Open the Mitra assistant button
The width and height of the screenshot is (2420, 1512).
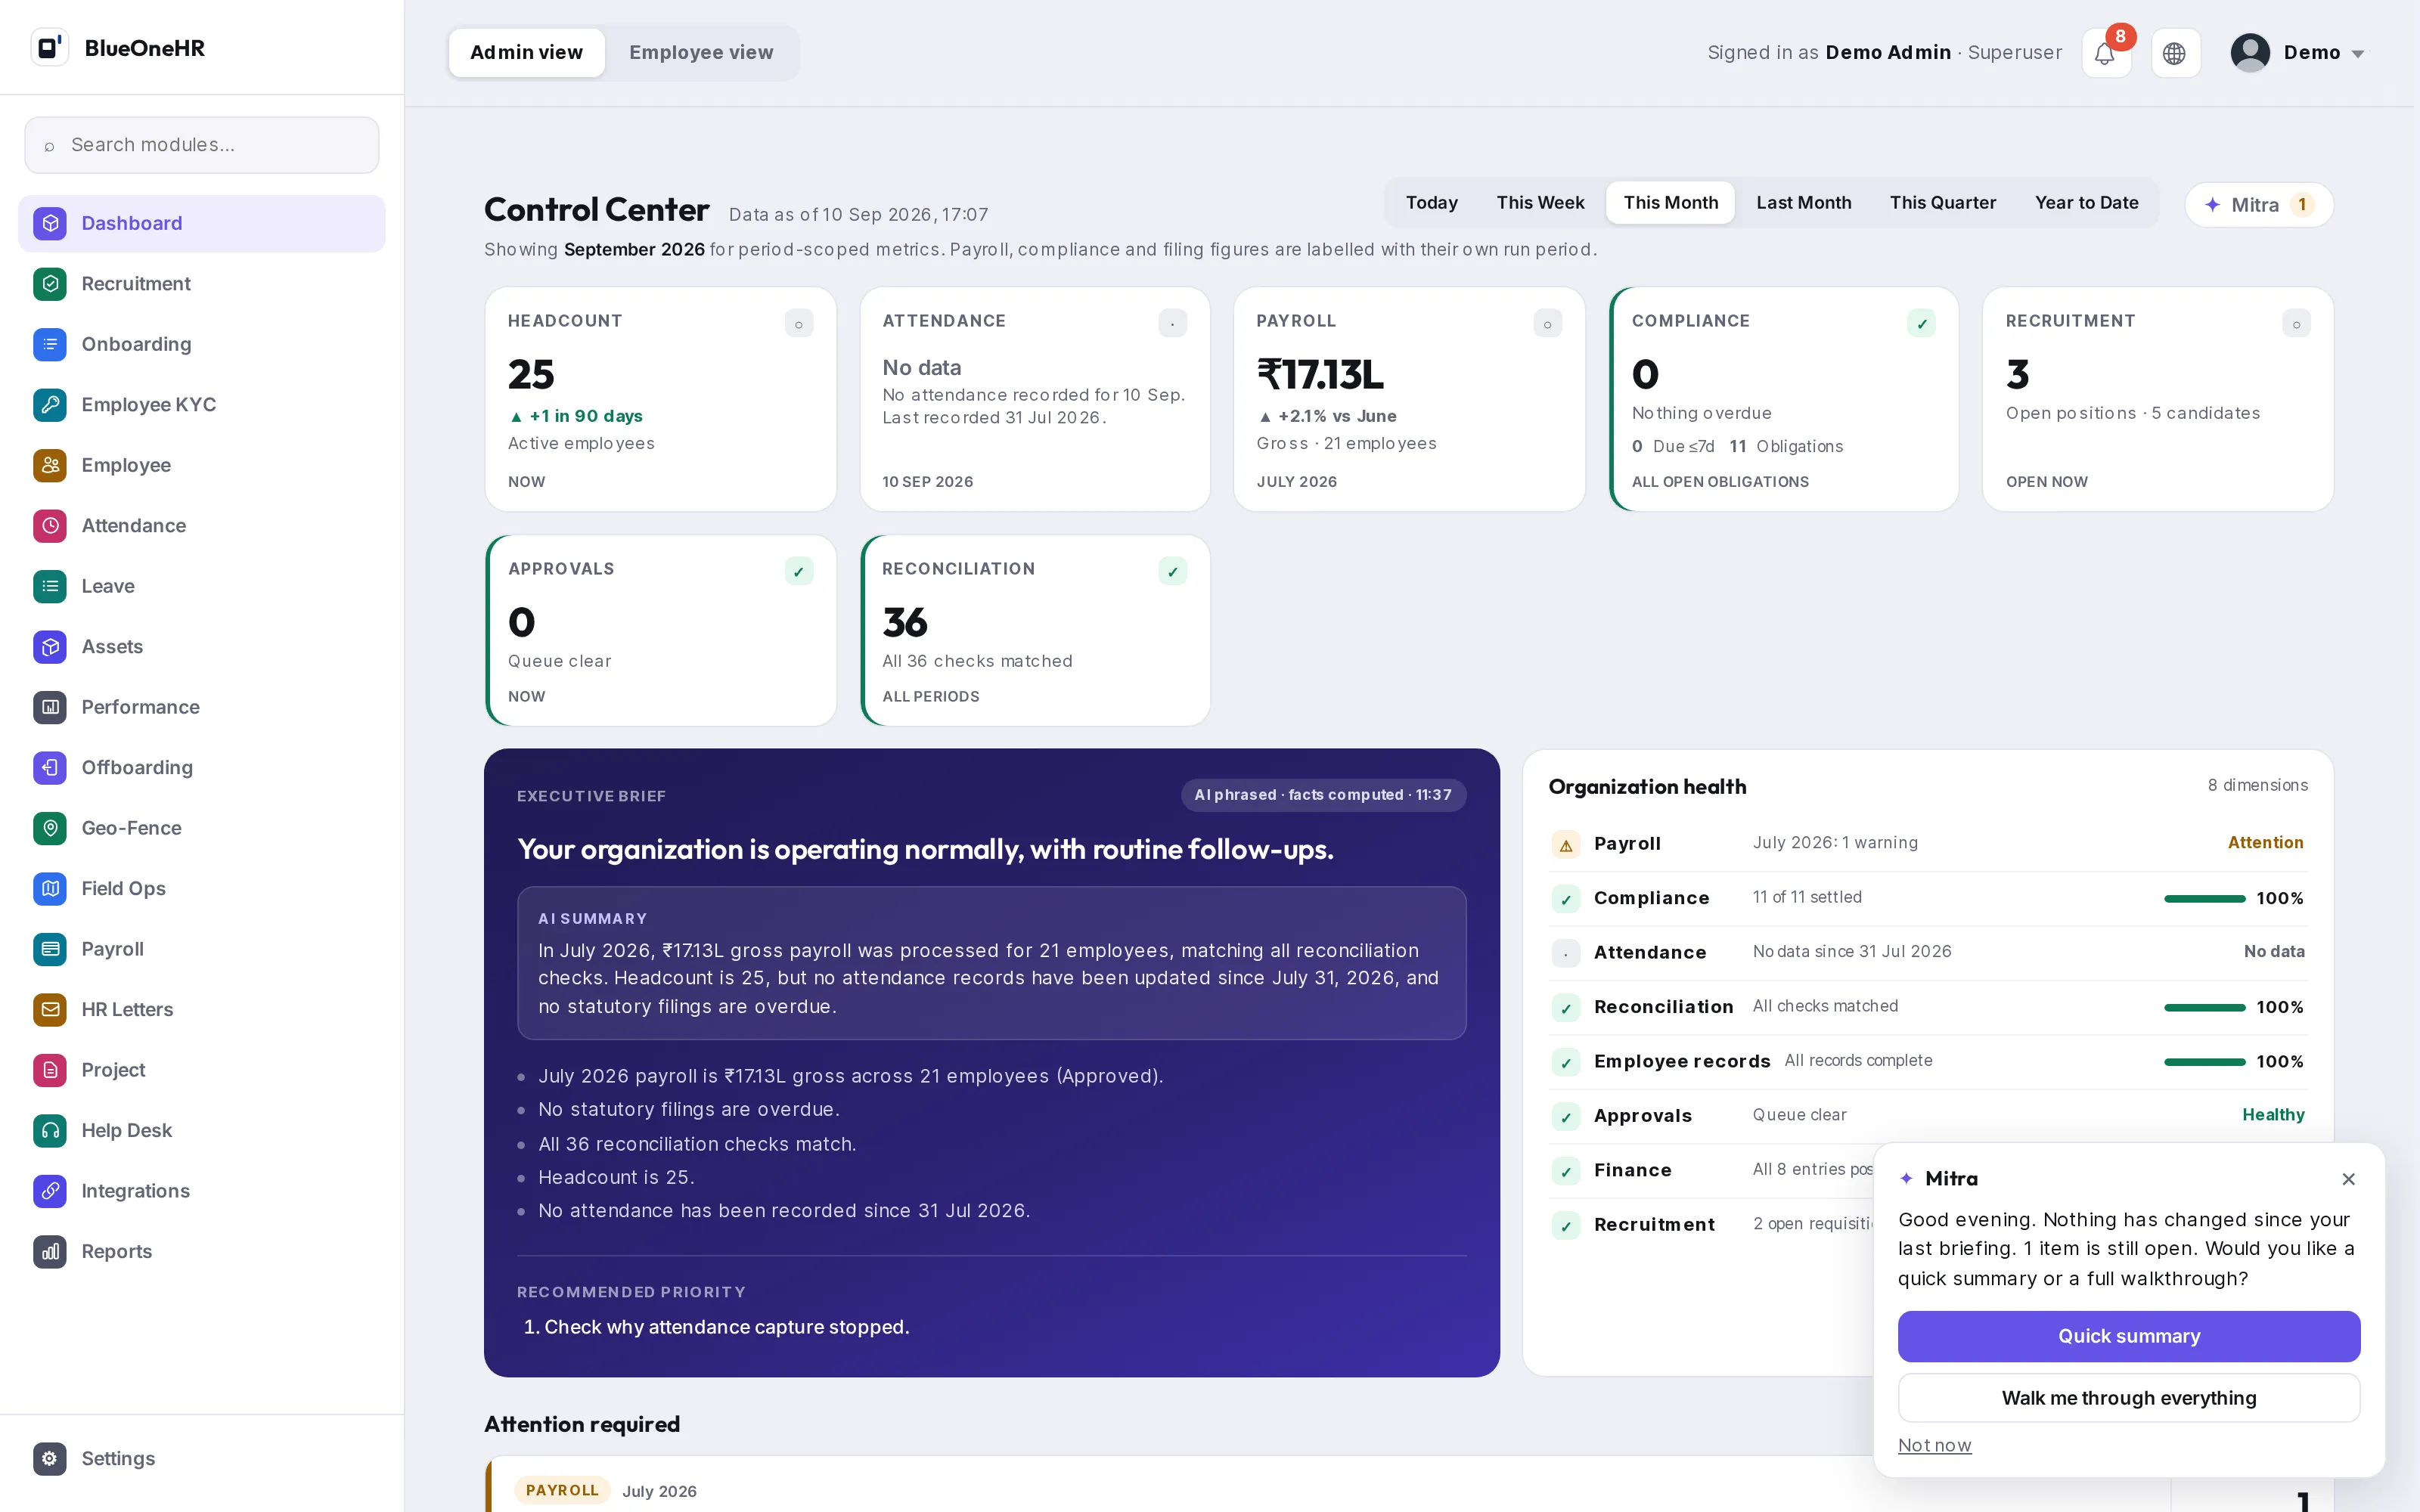click(x=2259, y=205)
